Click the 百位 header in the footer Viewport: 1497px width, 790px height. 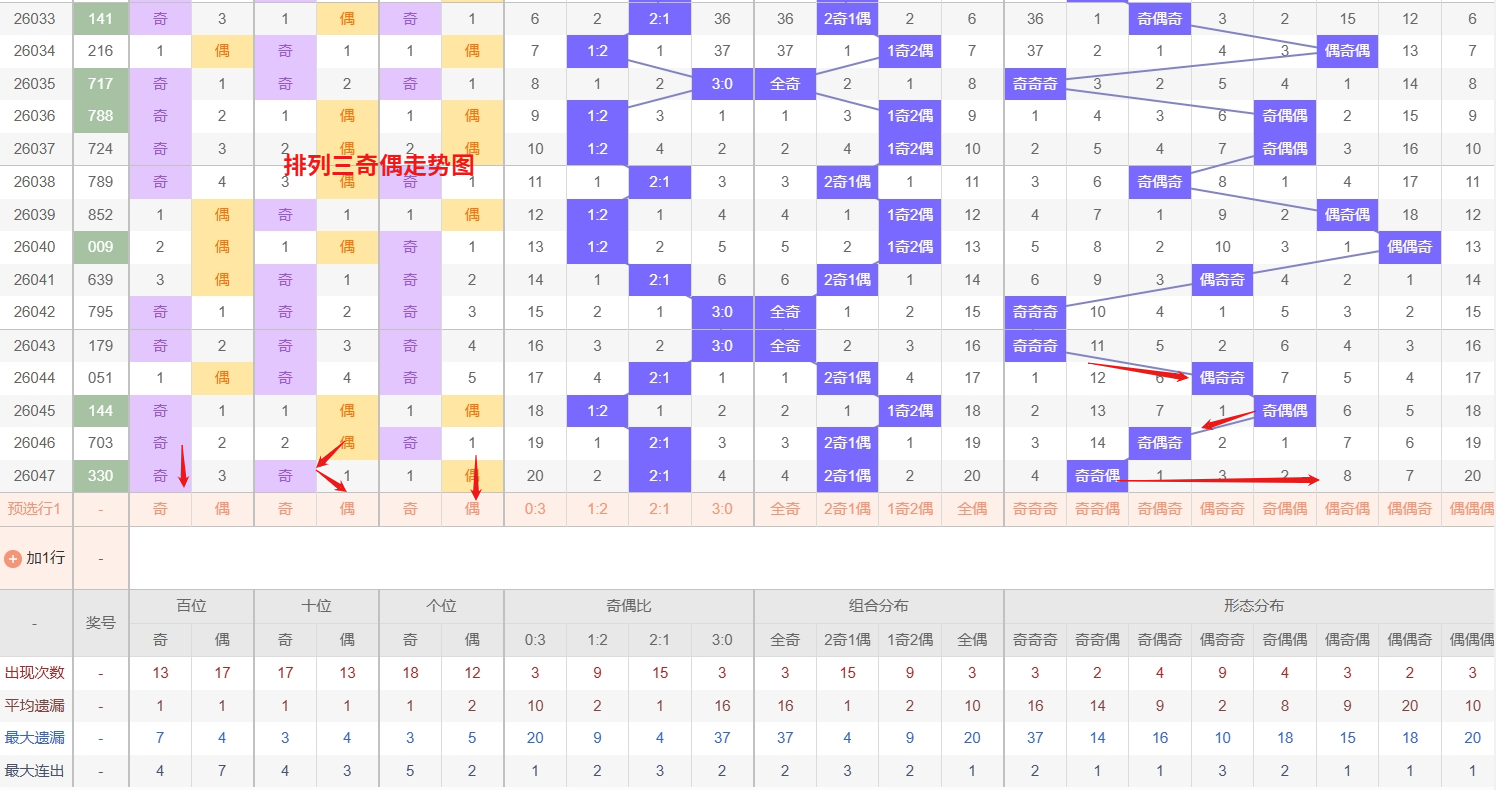191,606
